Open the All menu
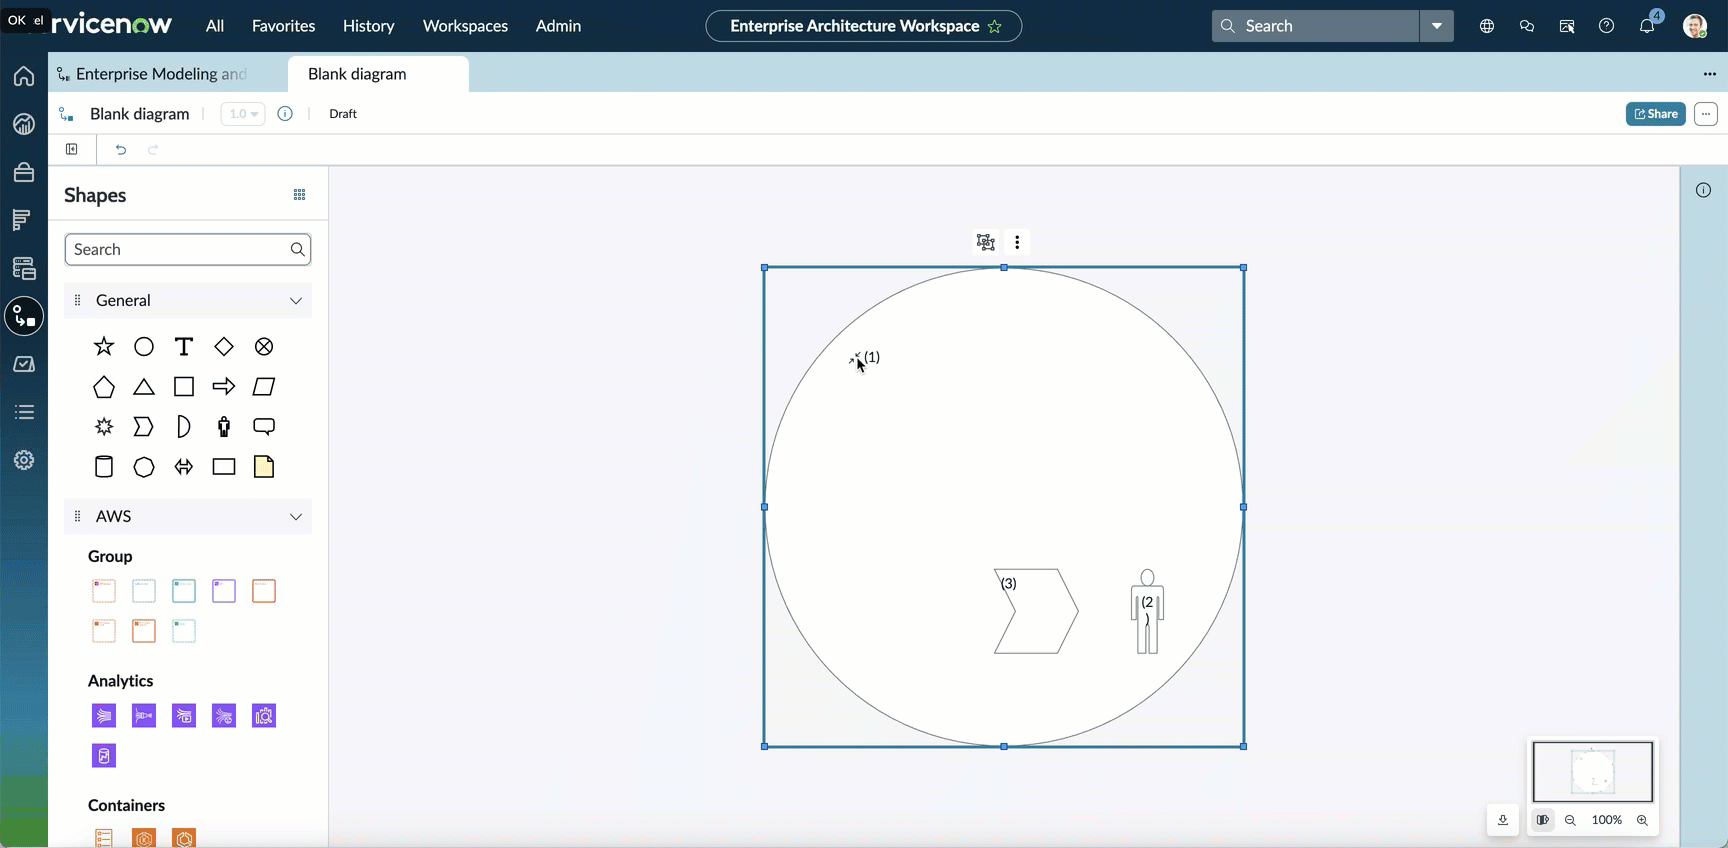The height and width of the screenshot is (848, 1728). point(215,26)
